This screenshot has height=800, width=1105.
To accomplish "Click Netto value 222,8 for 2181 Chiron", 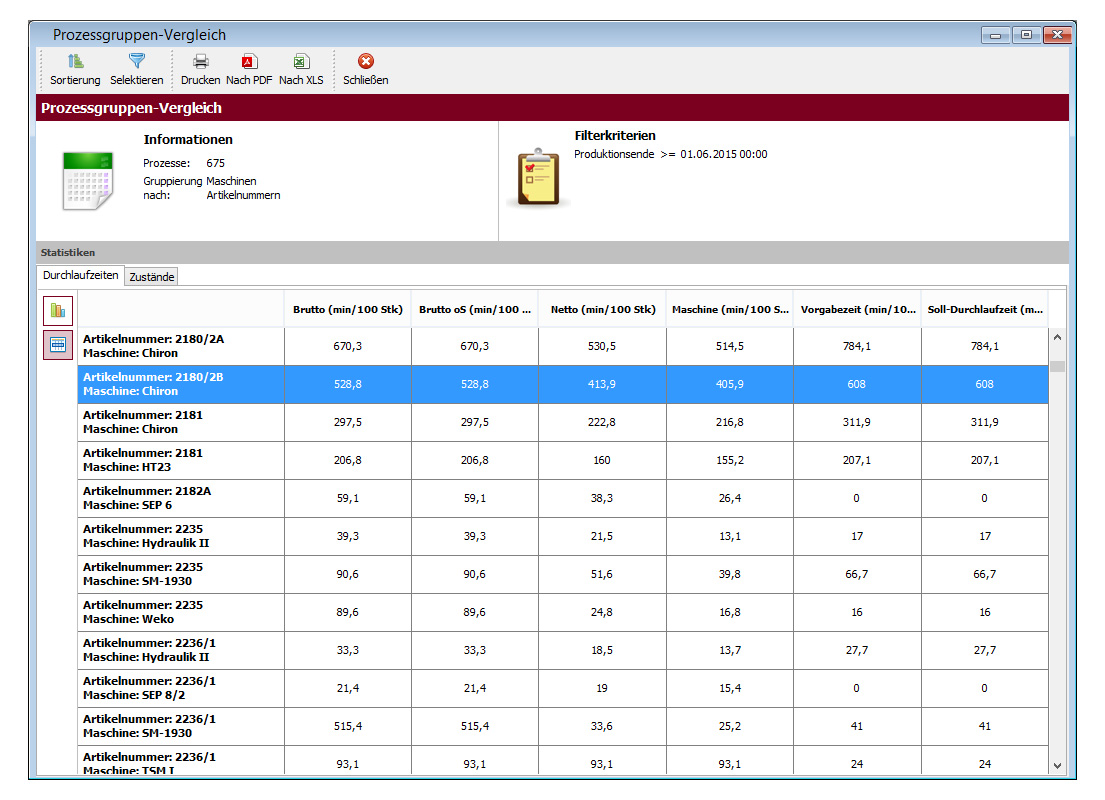I will (602, 422).
